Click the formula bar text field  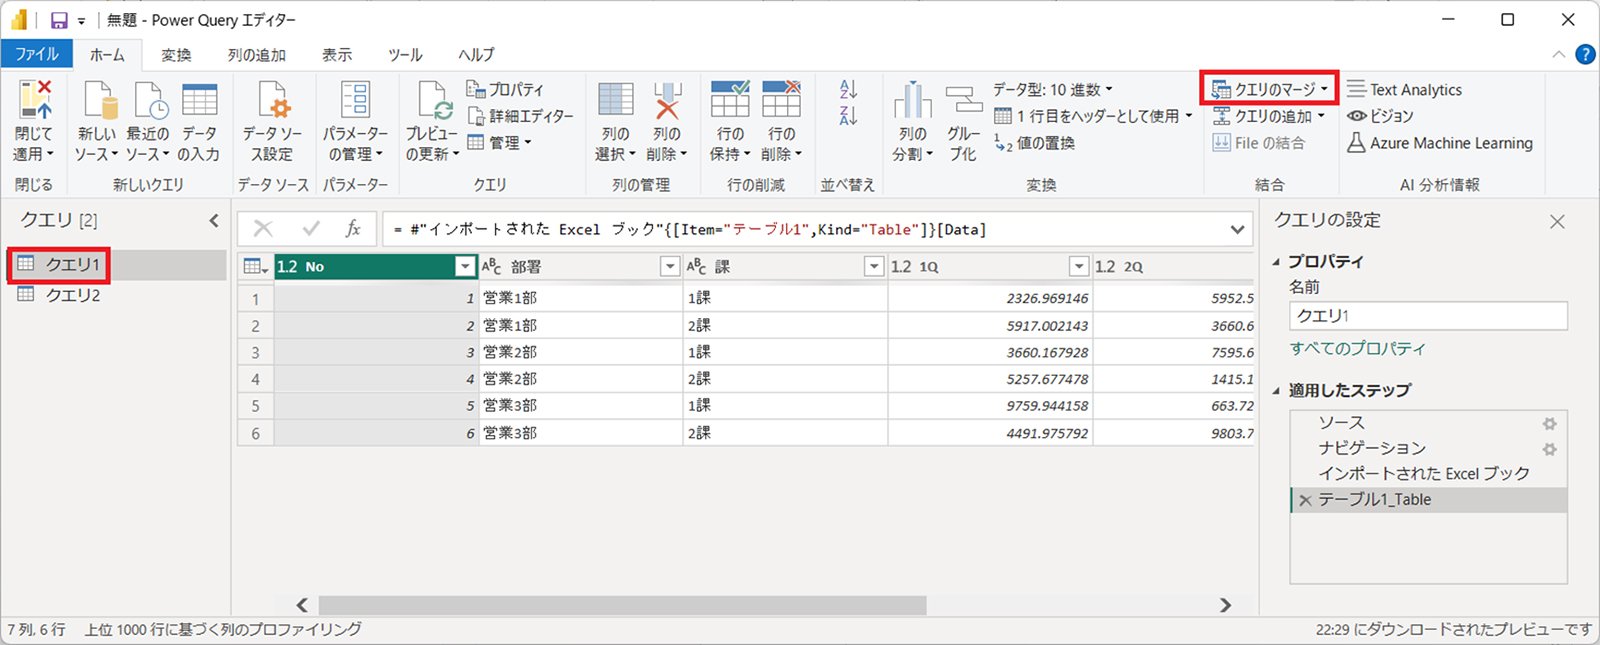[x=804, y=229]
